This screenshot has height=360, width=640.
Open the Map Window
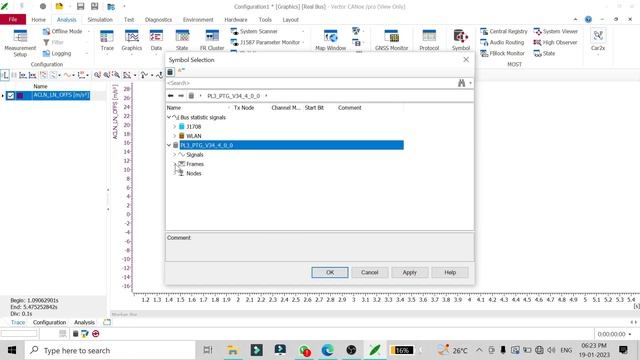(331, 40)
